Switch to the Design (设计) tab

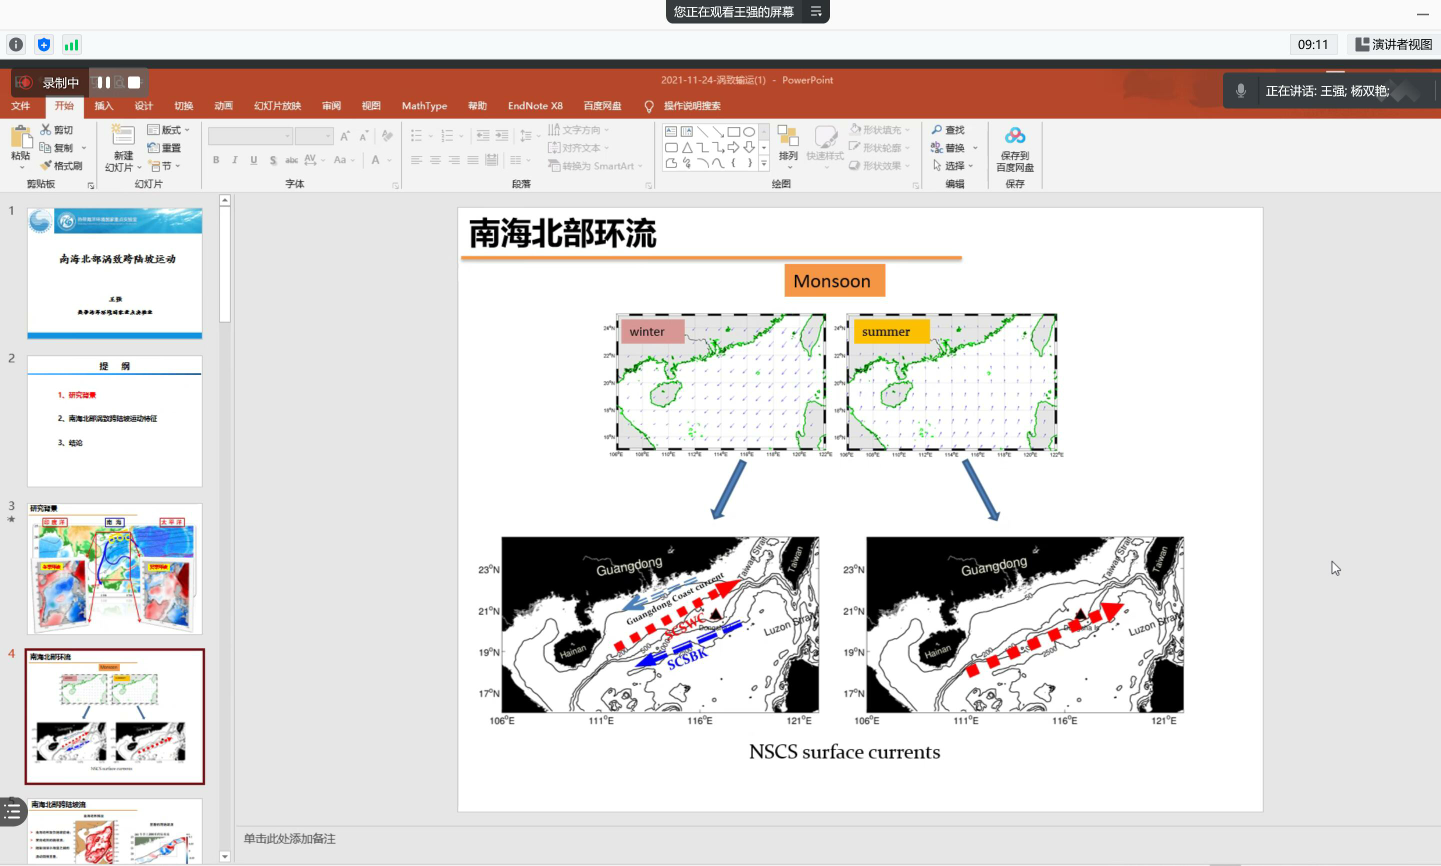(144, 106)
